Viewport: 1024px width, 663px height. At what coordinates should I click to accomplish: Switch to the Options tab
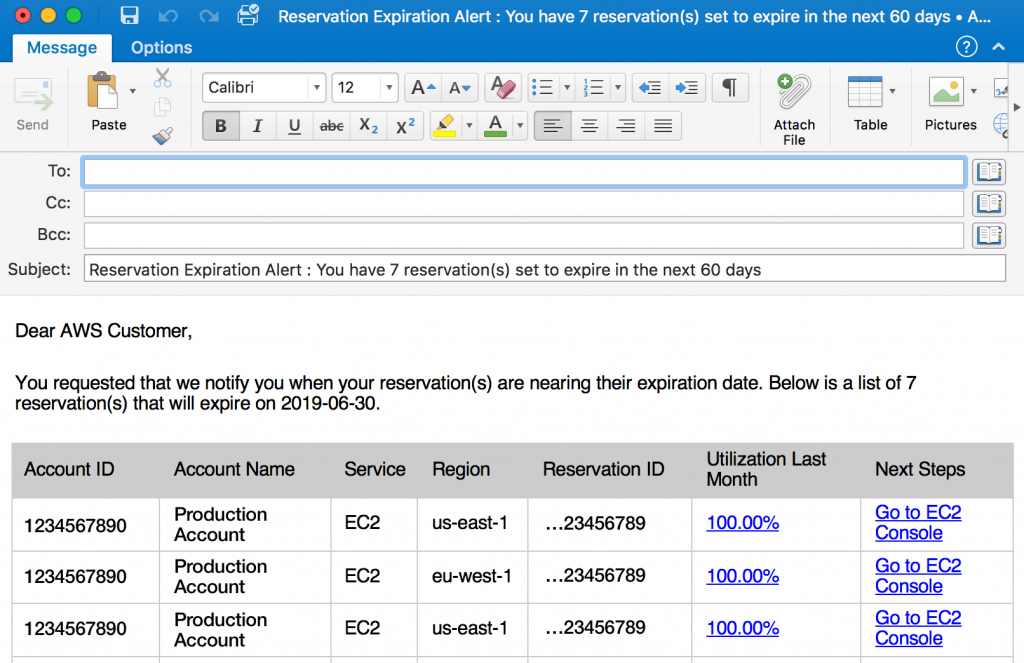[x=161, y=47]
